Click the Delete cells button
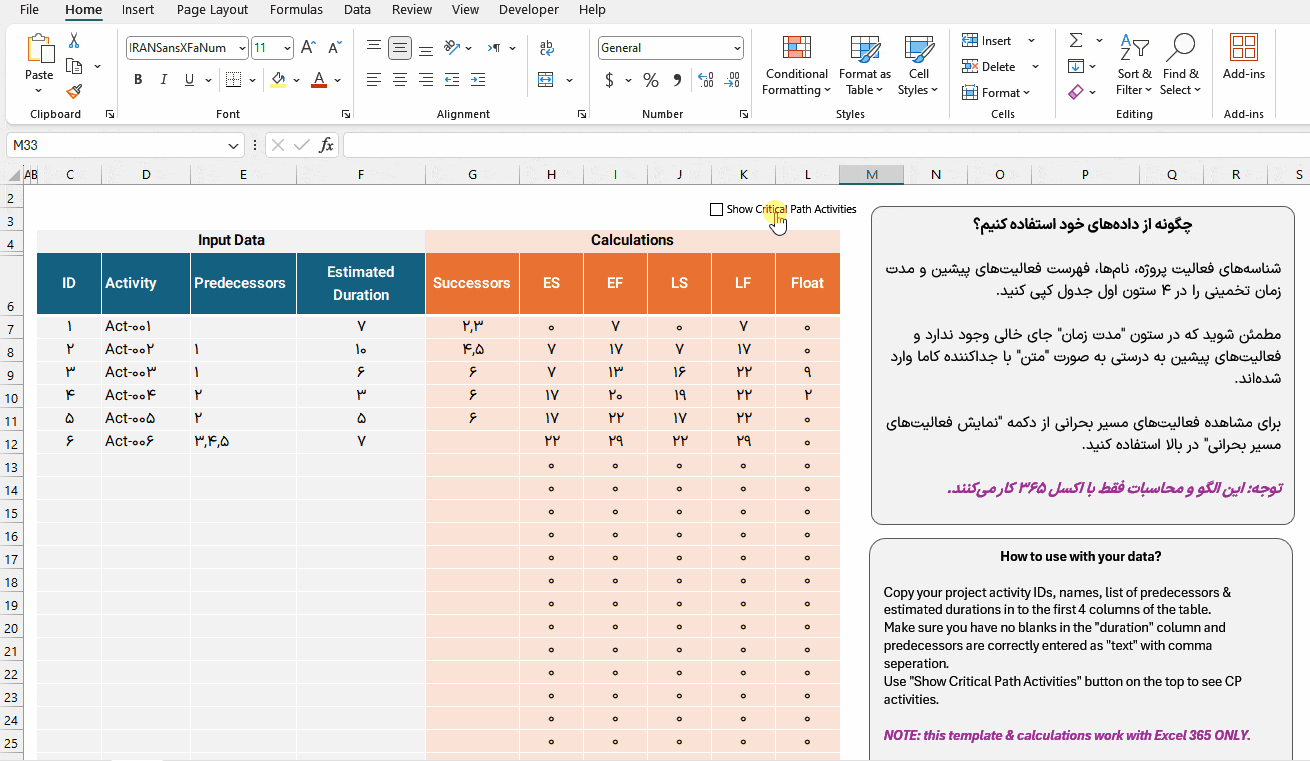 click(990, 67)
